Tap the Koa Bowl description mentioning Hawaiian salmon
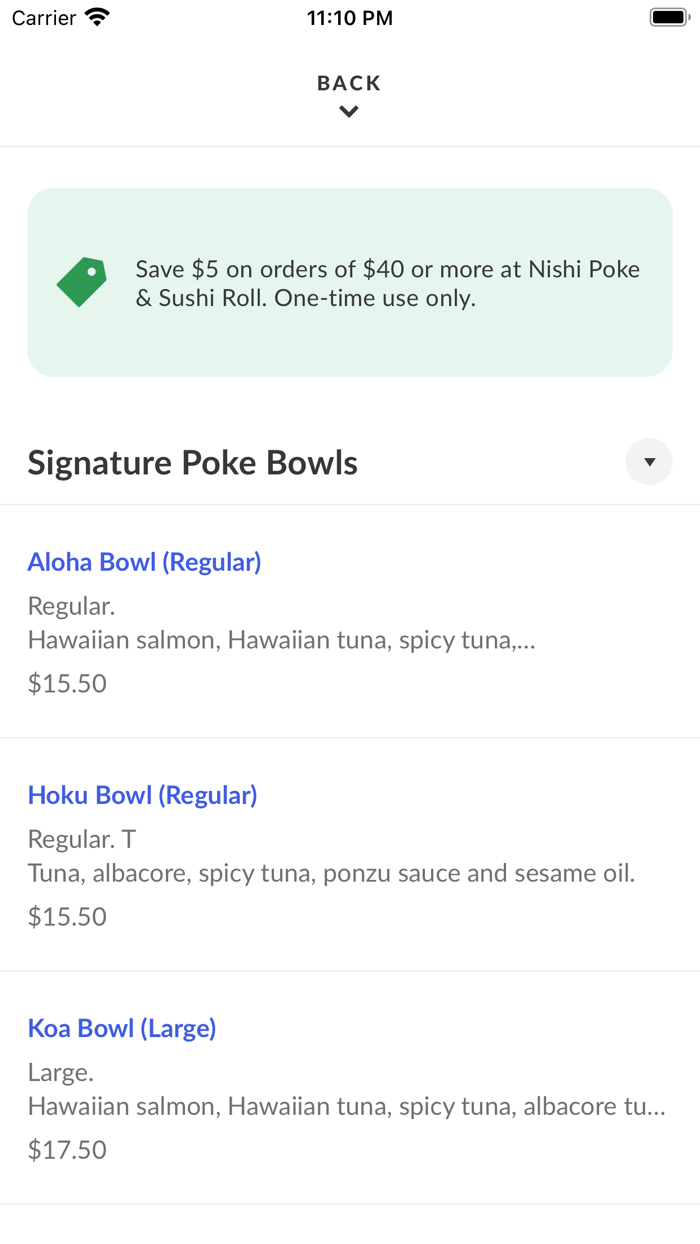The width and height of the screenshot is (700, 1244). (x=346, y=1107)
